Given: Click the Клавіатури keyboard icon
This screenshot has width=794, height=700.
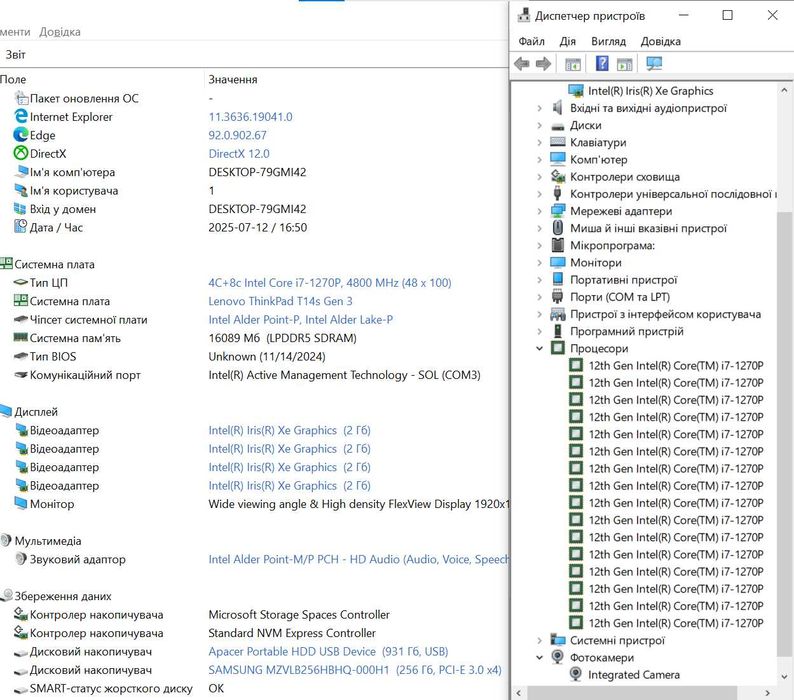Looking at the screenshot, I should point(558,142).
